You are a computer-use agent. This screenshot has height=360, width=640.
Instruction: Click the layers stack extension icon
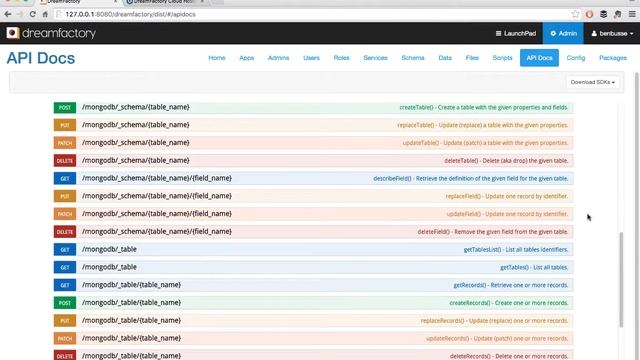coord(603,14)
